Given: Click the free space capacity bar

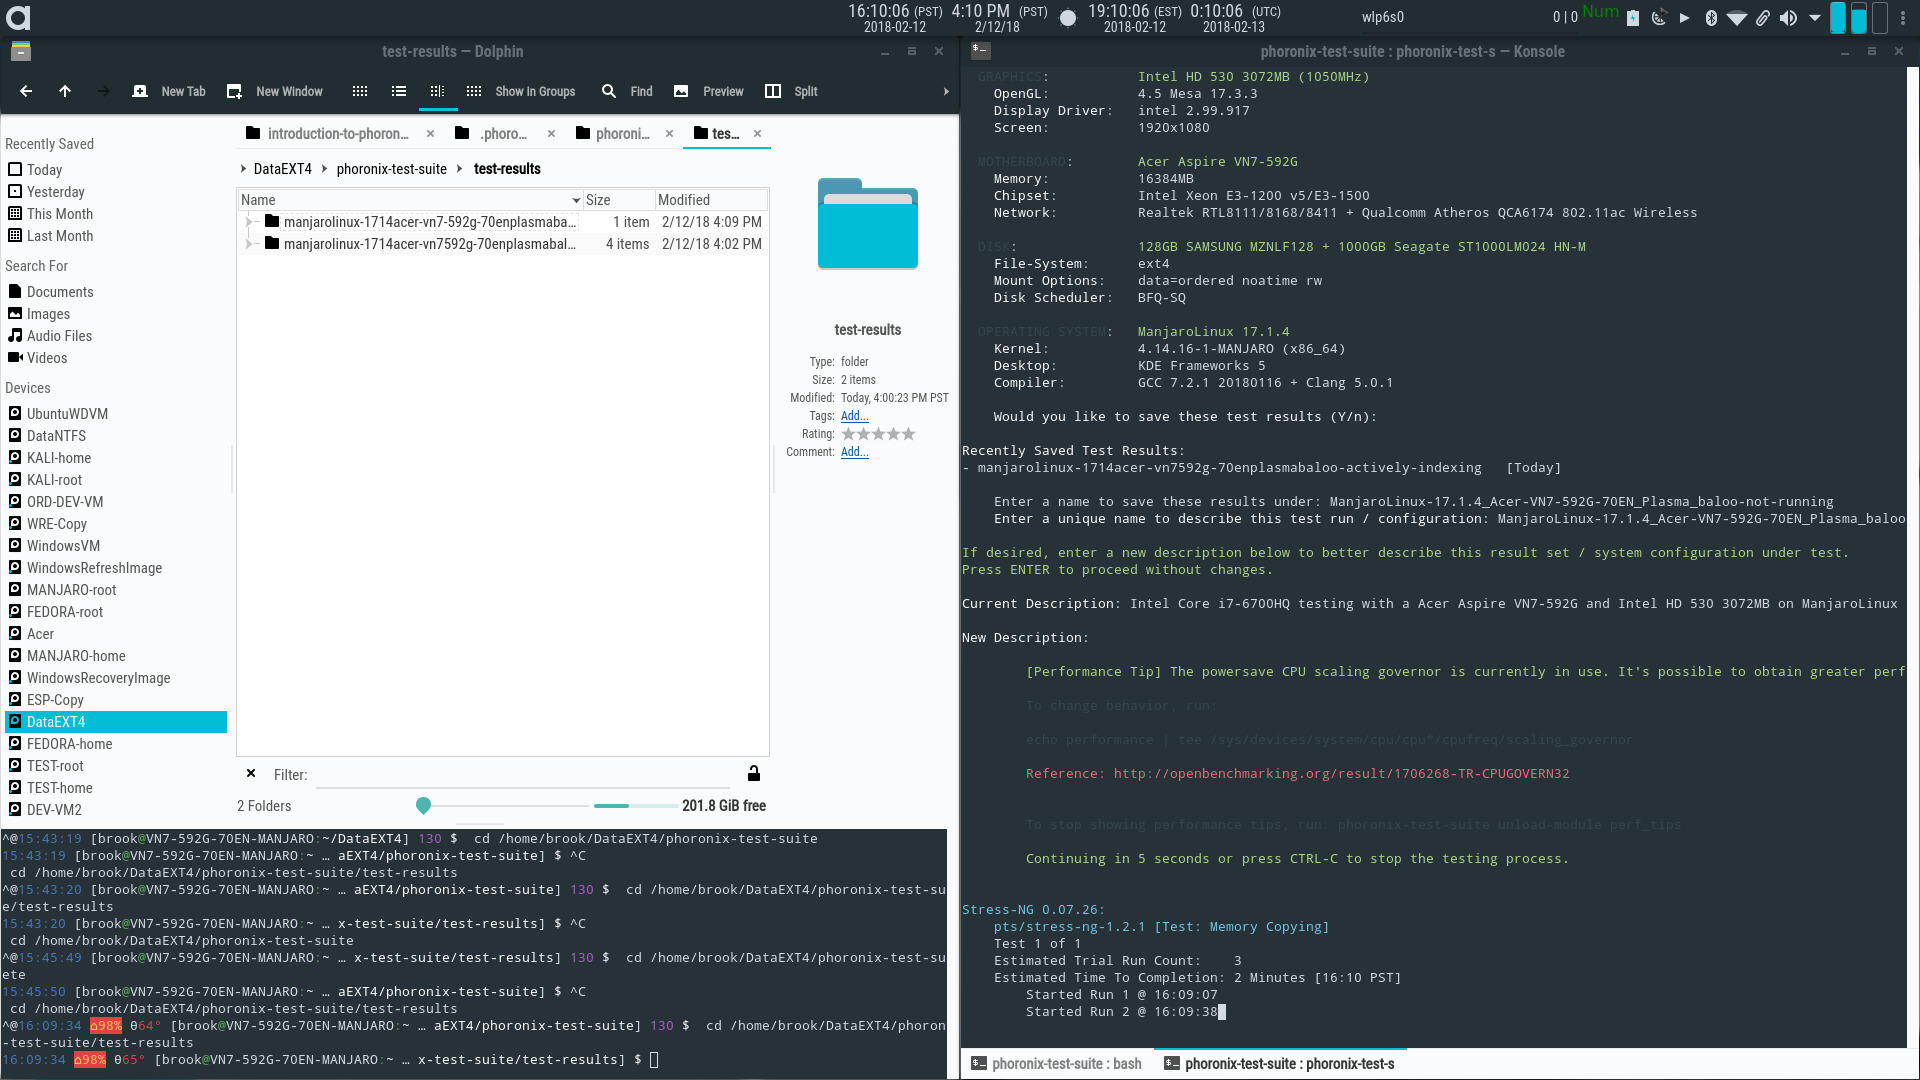Looking at the screenshot, I should [x=635, y=805].
